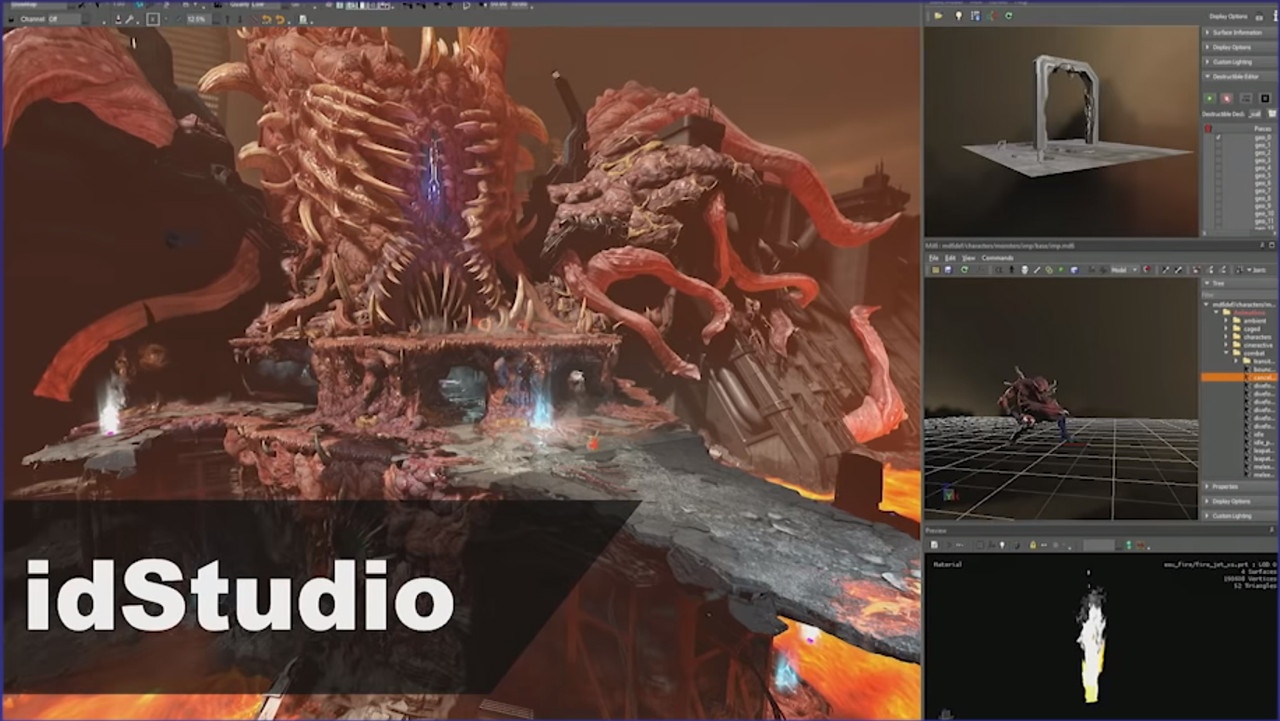This screenshot has width=1280, height=721.
Task: Click the red remove button in Destructible Editor
Action: (x=1227, y=98)
